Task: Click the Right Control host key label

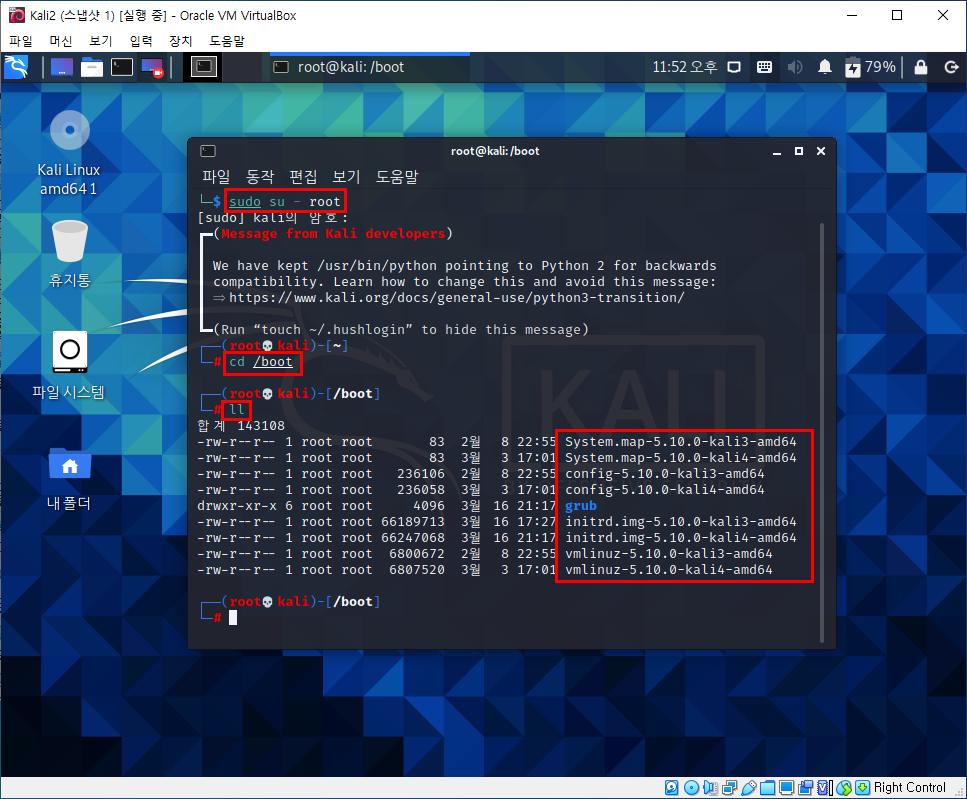Action: (x=910, y=787)
